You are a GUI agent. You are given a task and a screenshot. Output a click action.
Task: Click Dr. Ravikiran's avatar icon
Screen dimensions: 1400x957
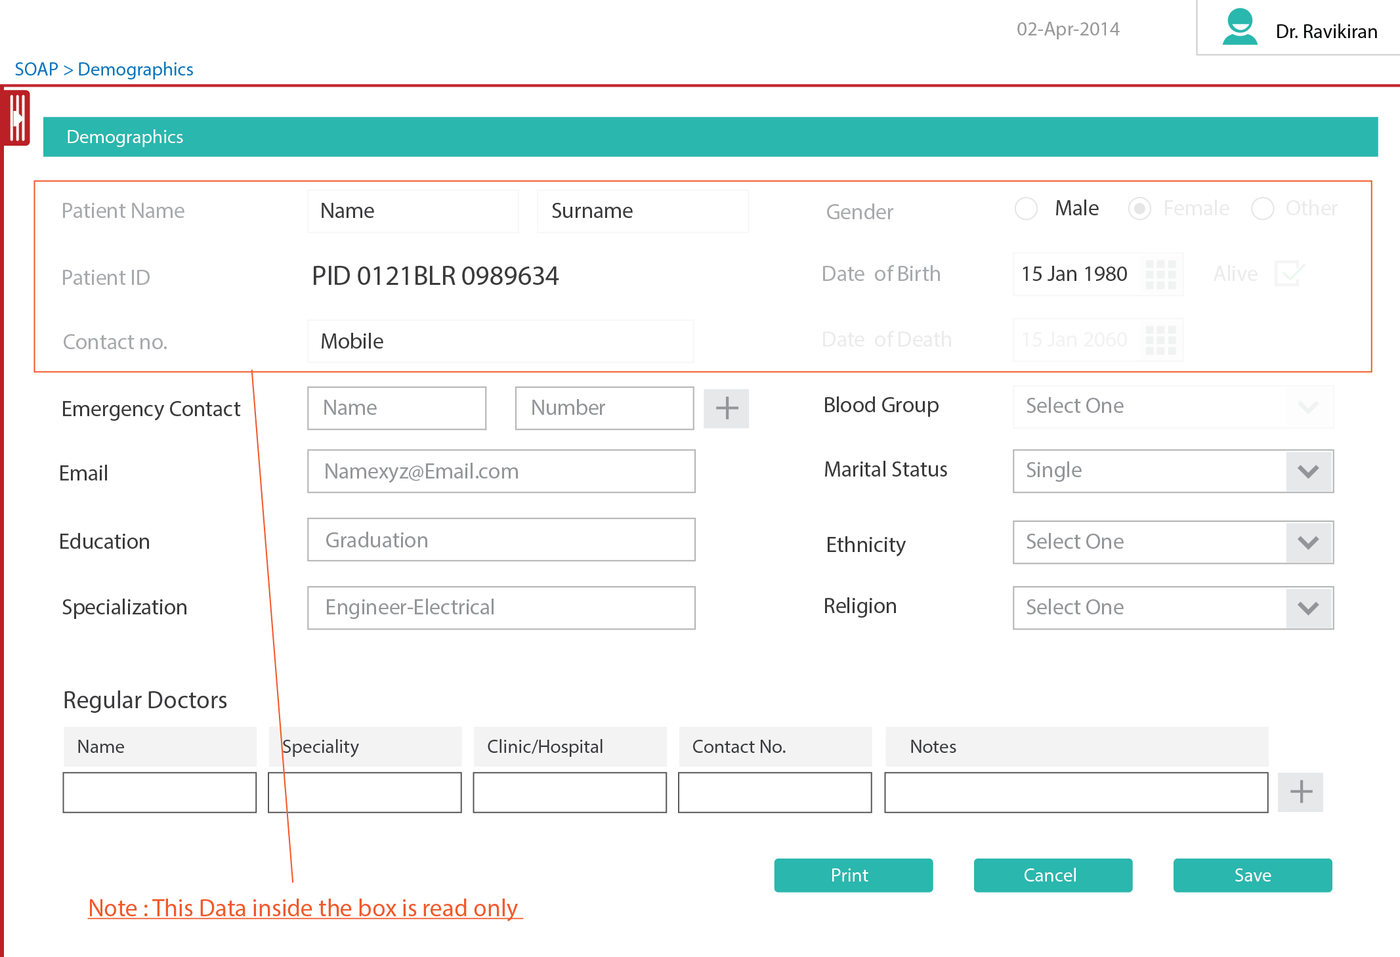[x=1240, y=27]
